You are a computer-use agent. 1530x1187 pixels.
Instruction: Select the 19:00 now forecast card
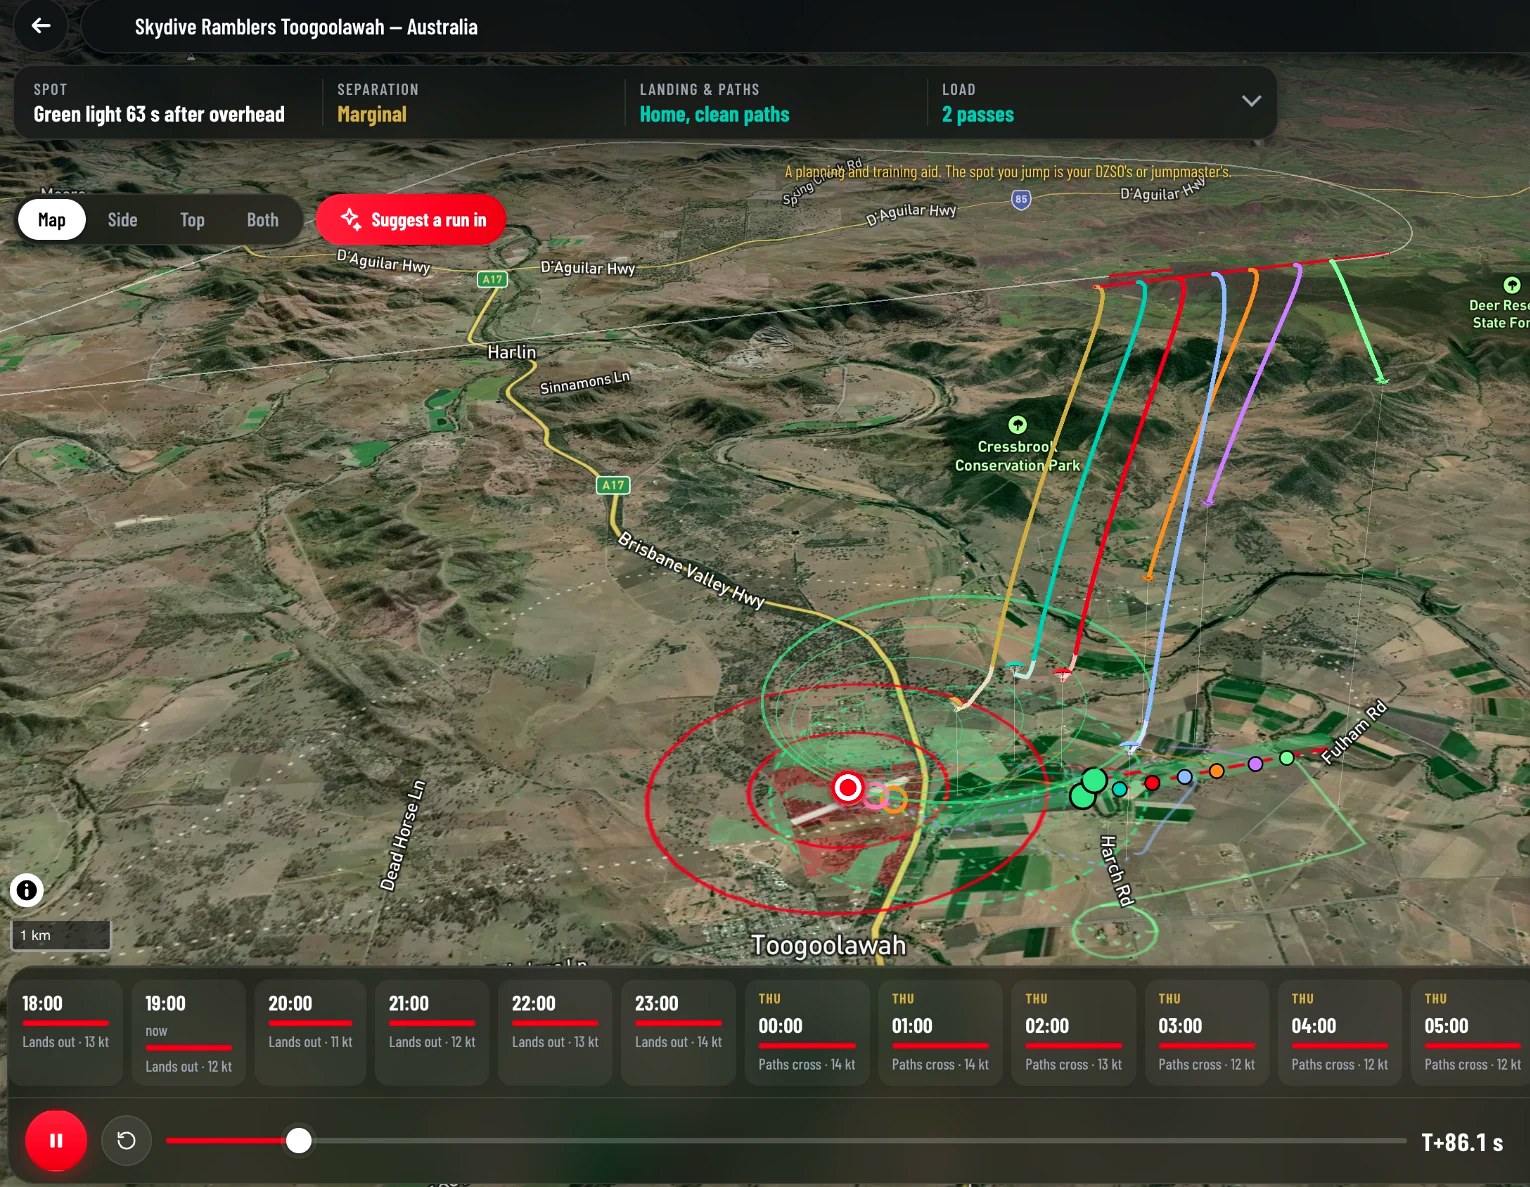tap(189, 1031)
